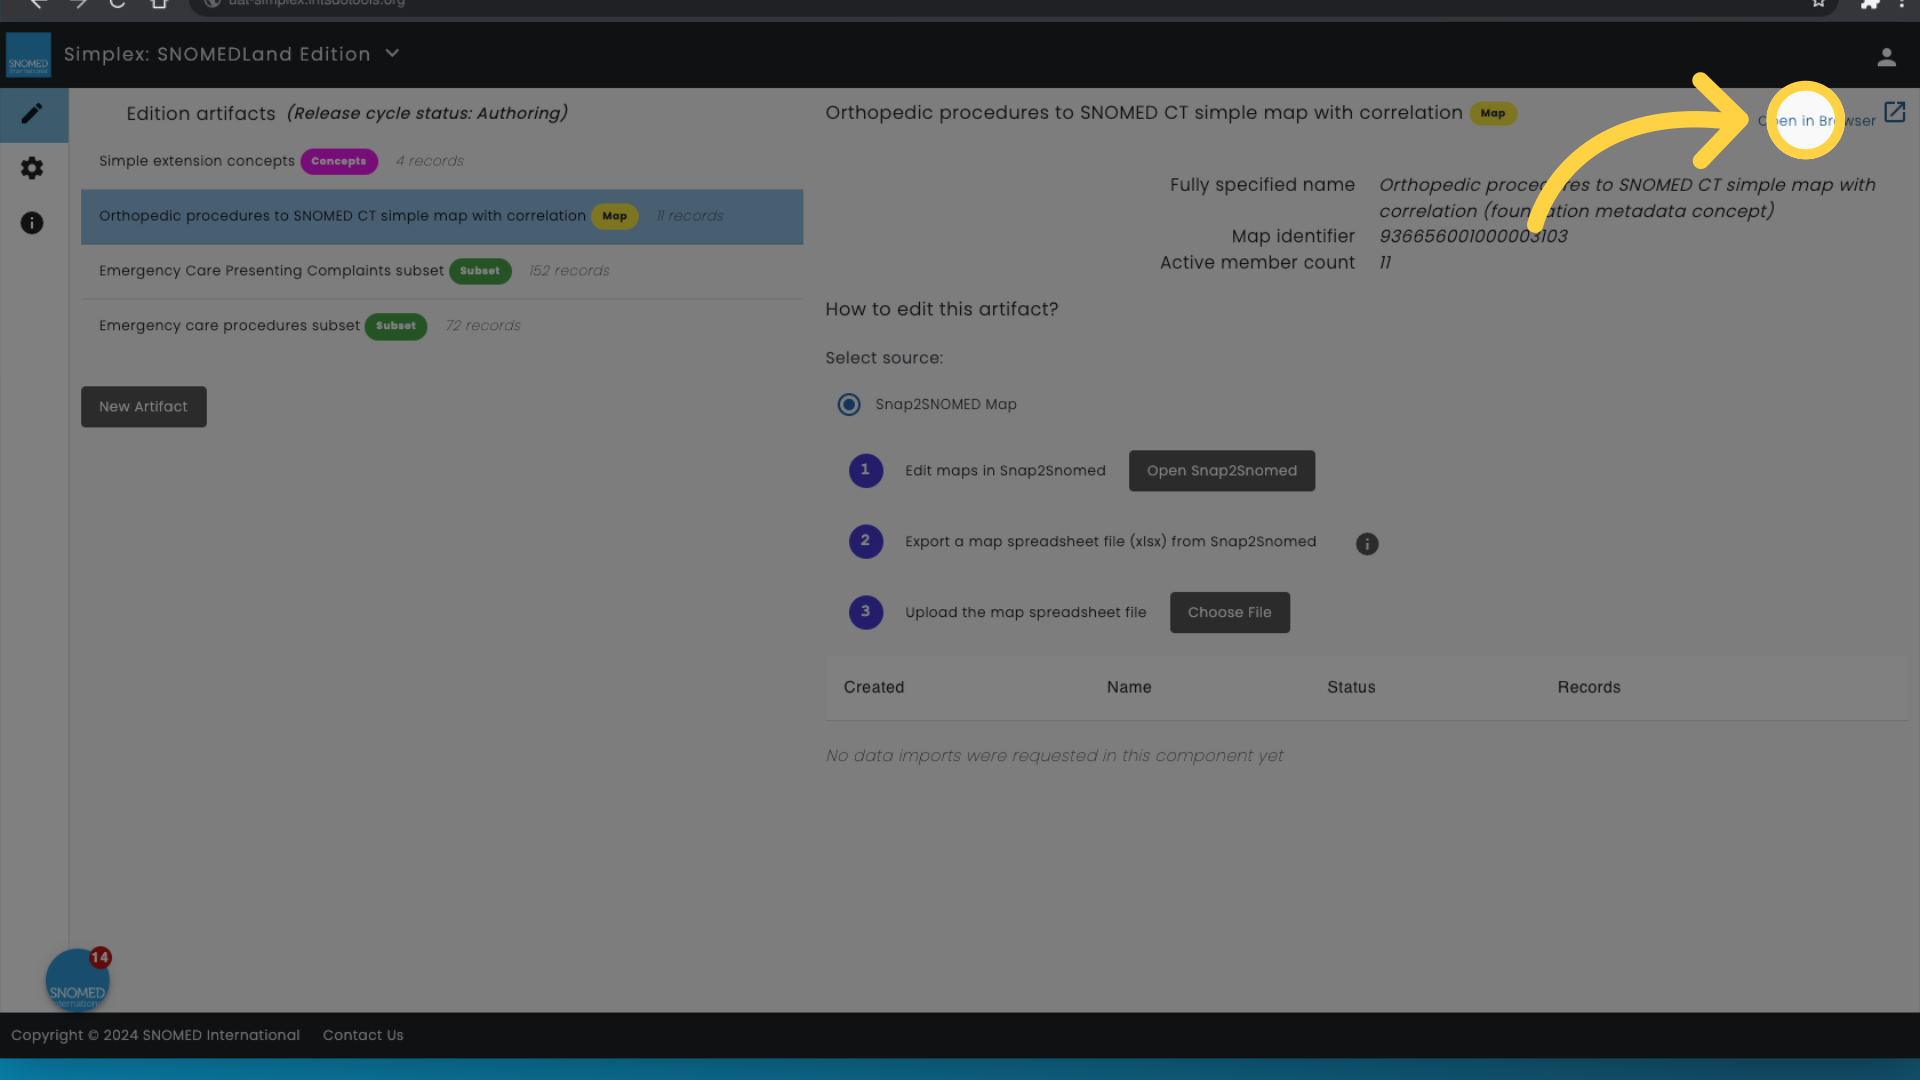The height and width of the screenshot is (1080, 1920).
Task: Click the Contact Us footer link
Action: click(x=363, y=1036)
